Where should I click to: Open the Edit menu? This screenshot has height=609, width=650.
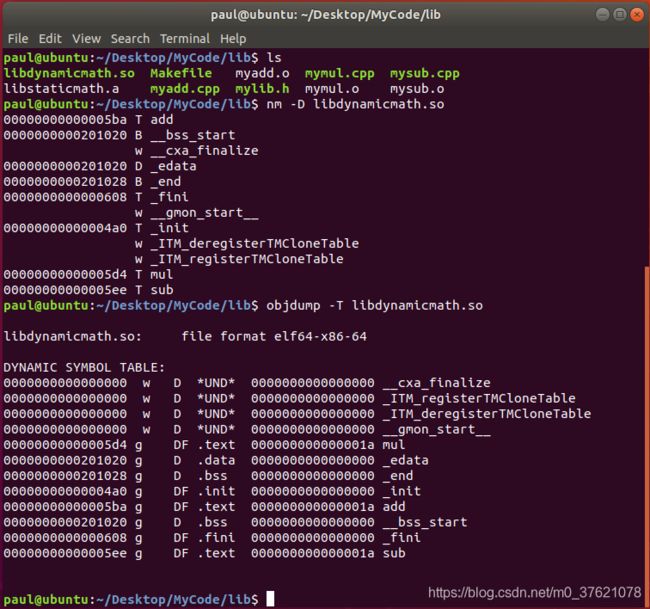[x=50, y=39]
